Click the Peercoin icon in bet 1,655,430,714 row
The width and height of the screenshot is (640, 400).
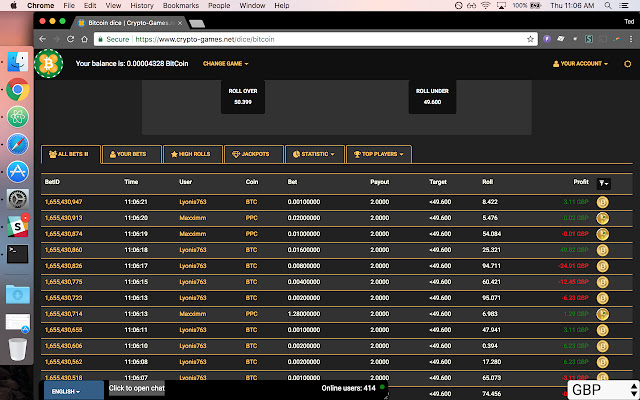tap(602, 314)
